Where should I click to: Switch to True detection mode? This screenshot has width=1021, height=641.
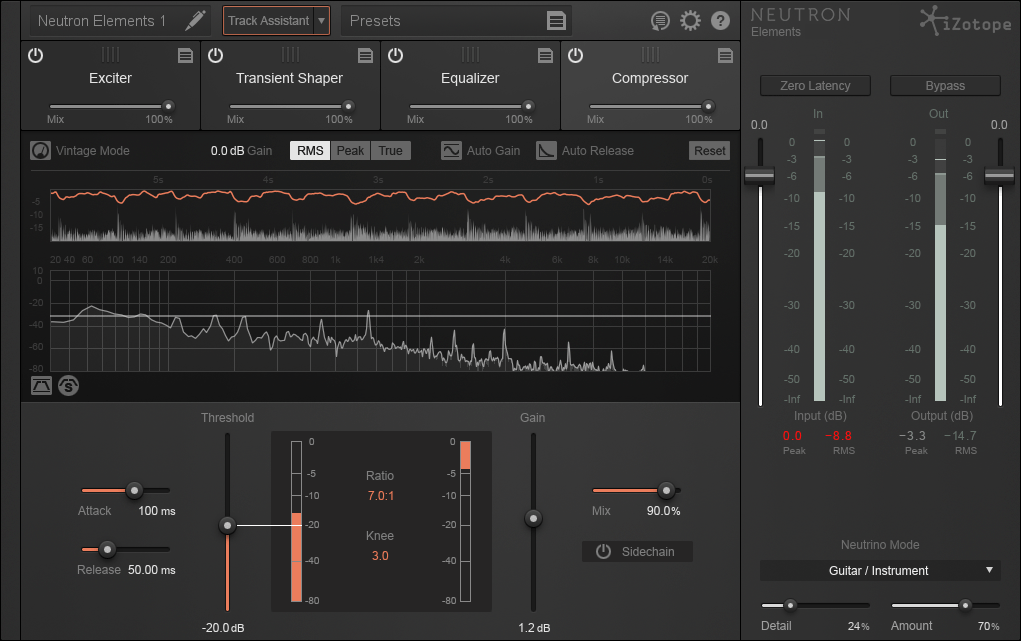click(390, 151)
